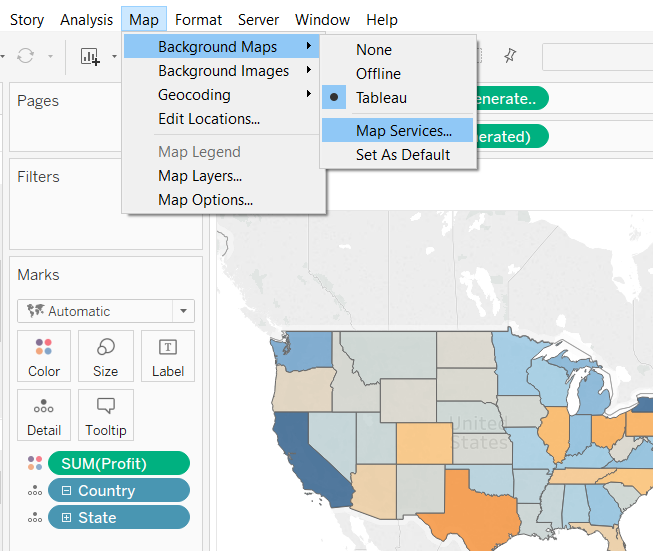Open the Automatic mark type dropdown
The image size is (653, 551).
tap(106, 311)
